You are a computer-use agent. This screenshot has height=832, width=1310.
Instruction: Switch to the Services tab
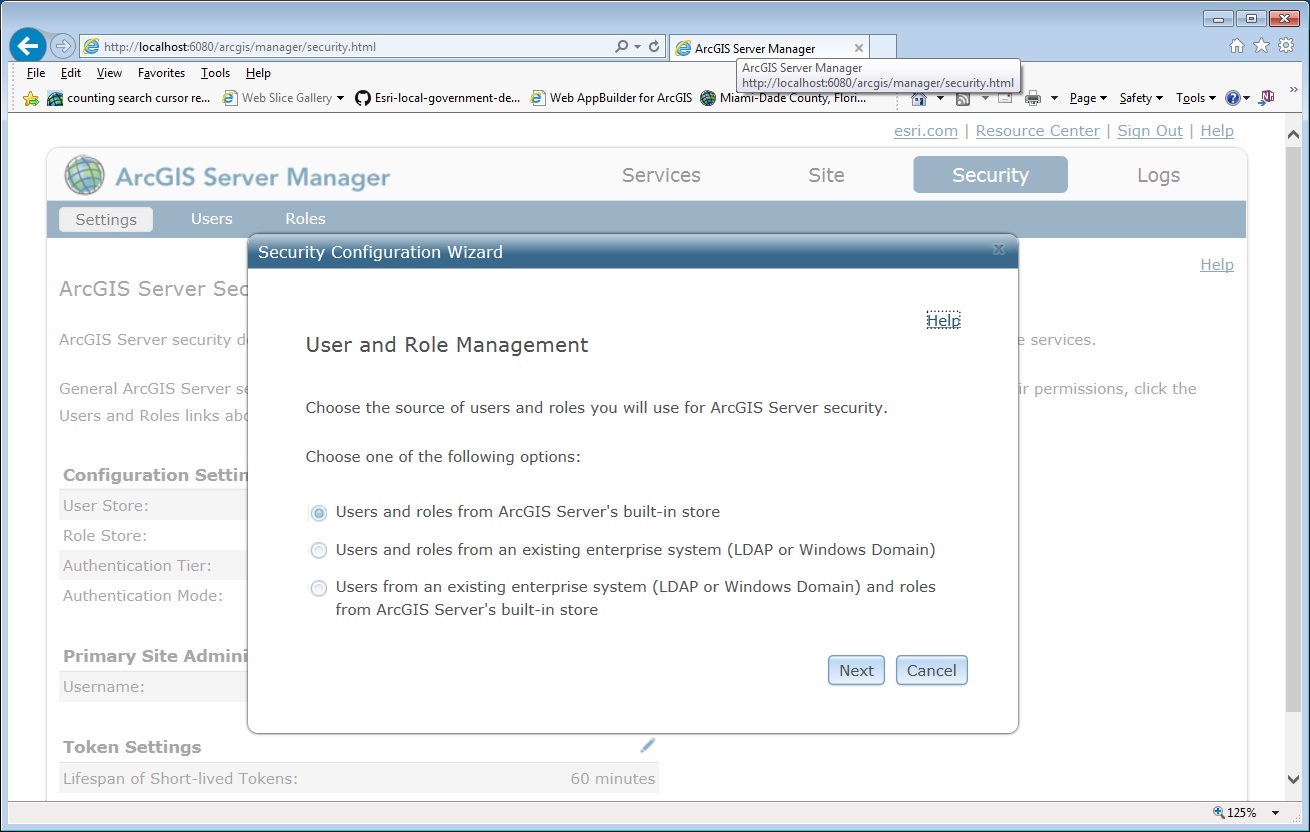[x=661, y=175]
